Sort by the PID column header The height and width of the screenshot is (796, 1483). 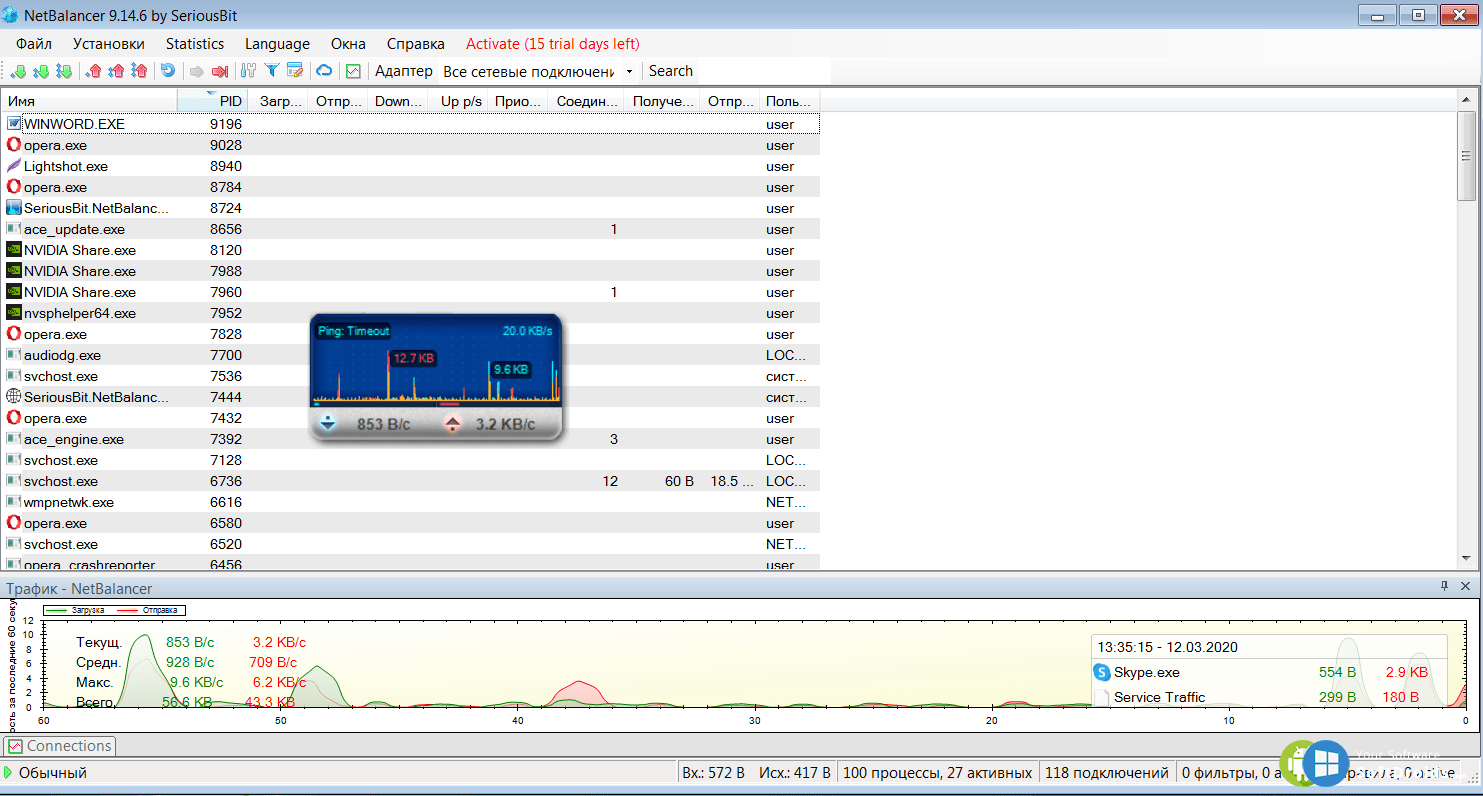[213, 101]
